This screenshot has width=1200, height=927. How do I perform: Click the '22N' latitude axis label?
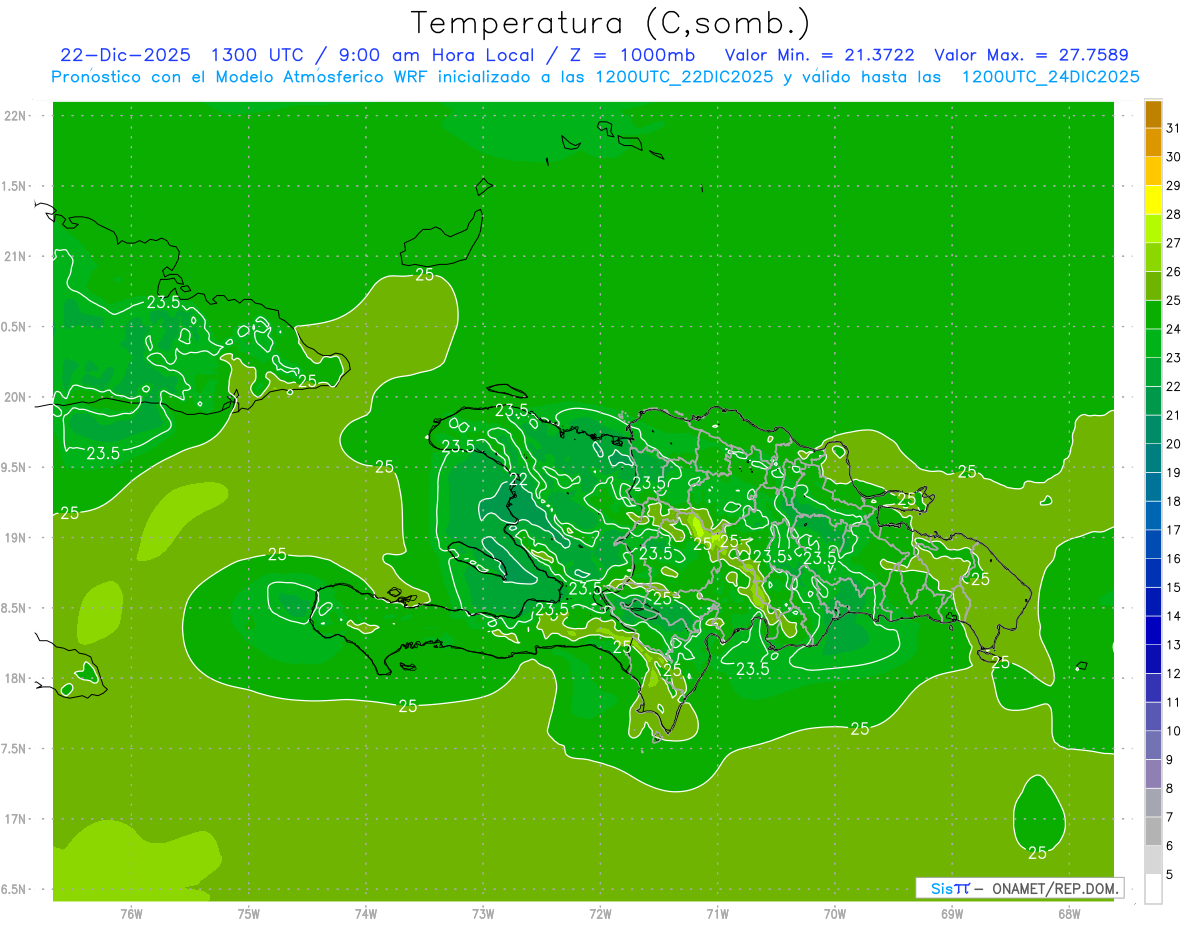coord(14,115)
